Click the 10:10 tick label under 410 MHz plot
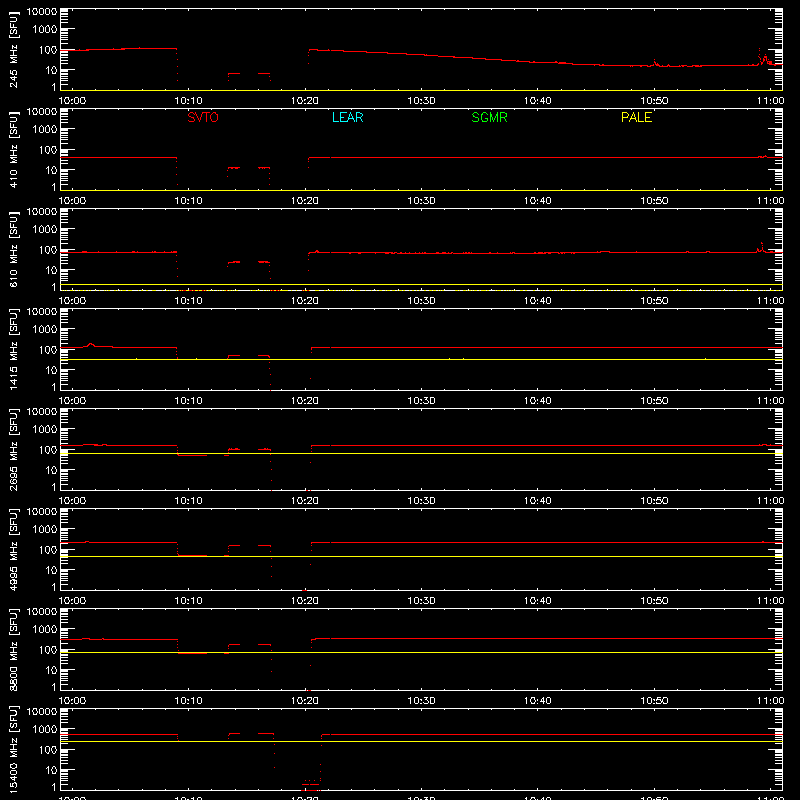Image resolution: width=800 pixels, height=800 pixels. point(189,201)
